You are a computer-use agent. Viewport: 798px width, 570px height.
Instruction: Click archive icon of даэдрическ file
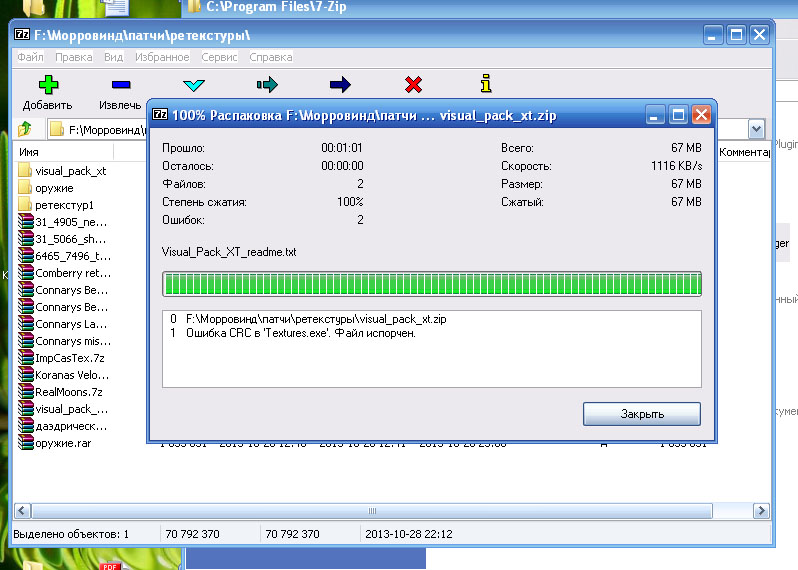[25, 425]
